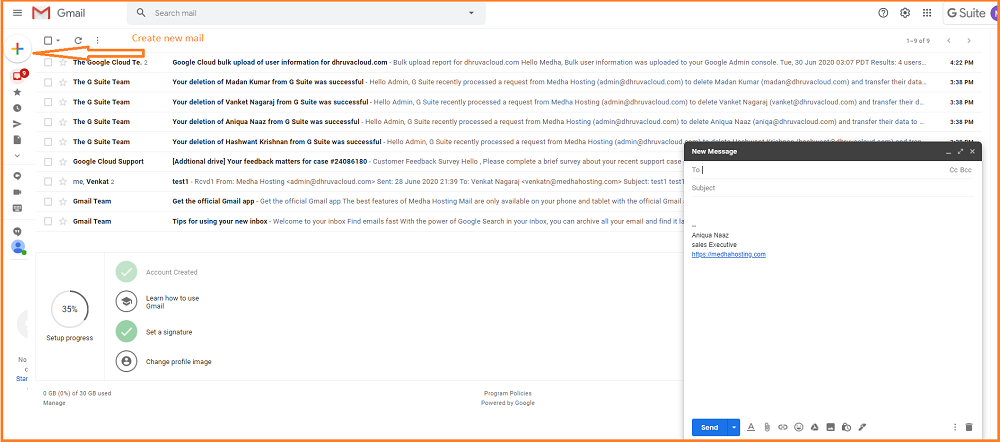Open the main menu hamburger

[x=17, y=13]
